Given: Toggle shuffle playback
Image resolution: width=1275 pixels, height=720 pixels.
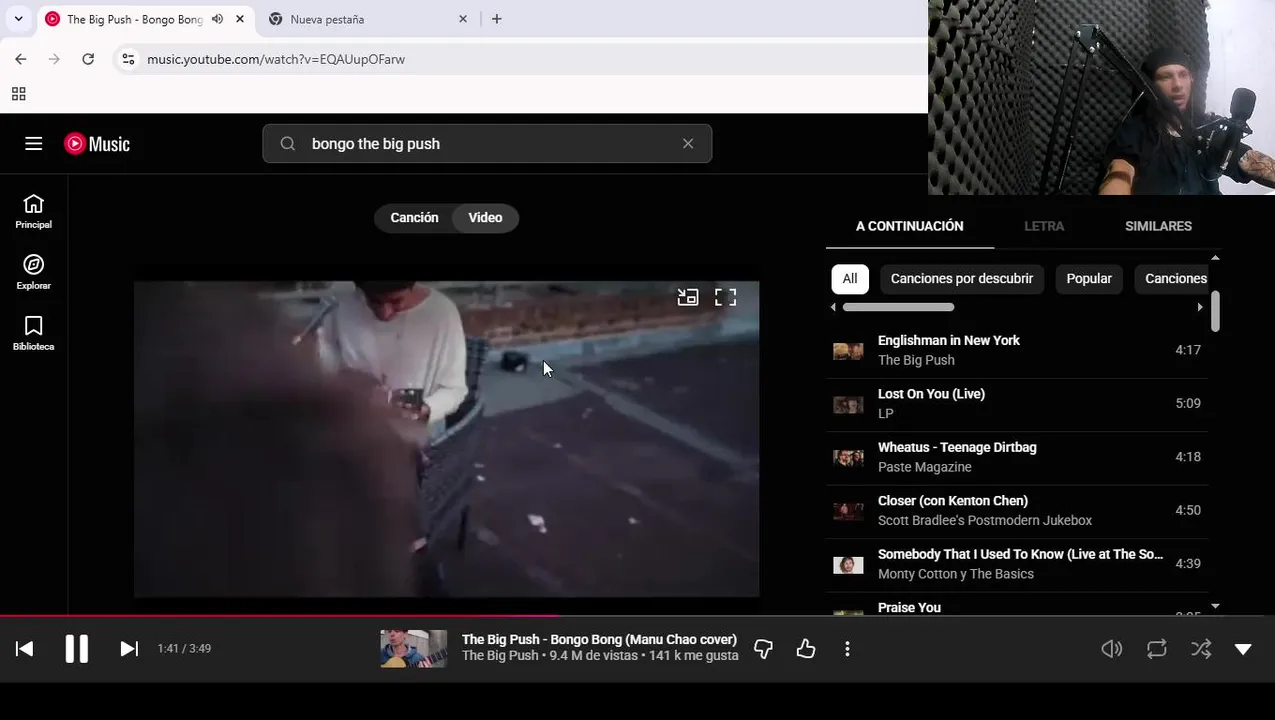Looking at the screenshot, I should click(1201, 649).
